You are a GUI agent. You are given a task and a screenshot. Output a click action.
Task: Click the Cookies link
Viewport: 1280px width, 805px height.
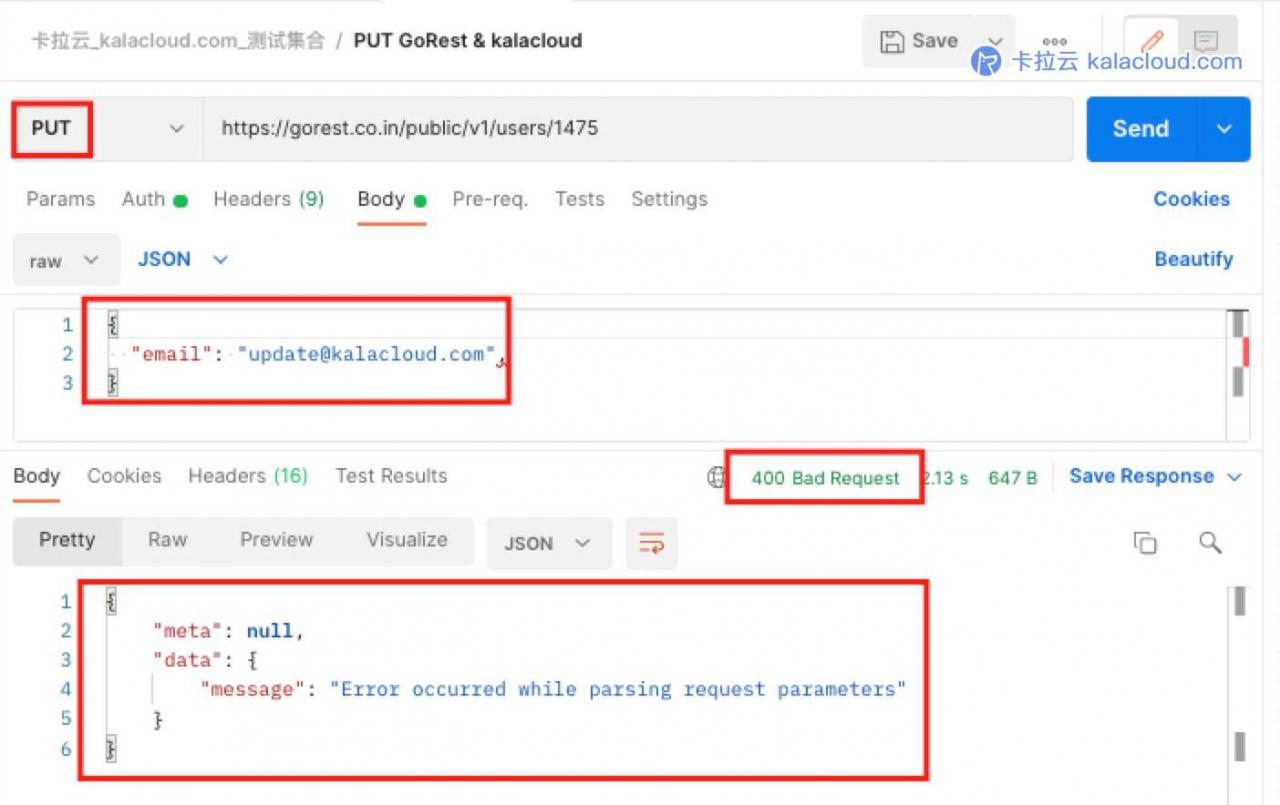pyautogui.click(x=1191, y=199)
